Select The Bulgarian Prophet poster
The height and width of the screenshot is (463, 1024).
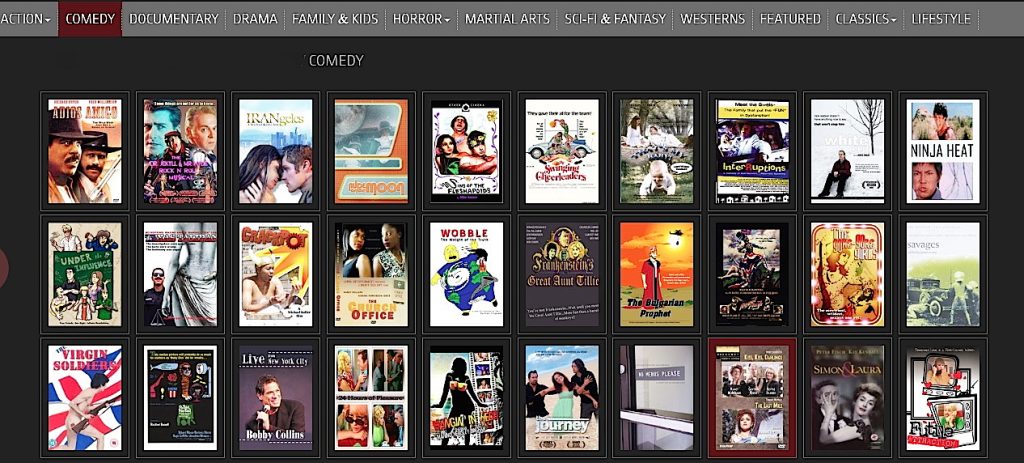click(656, 273)
